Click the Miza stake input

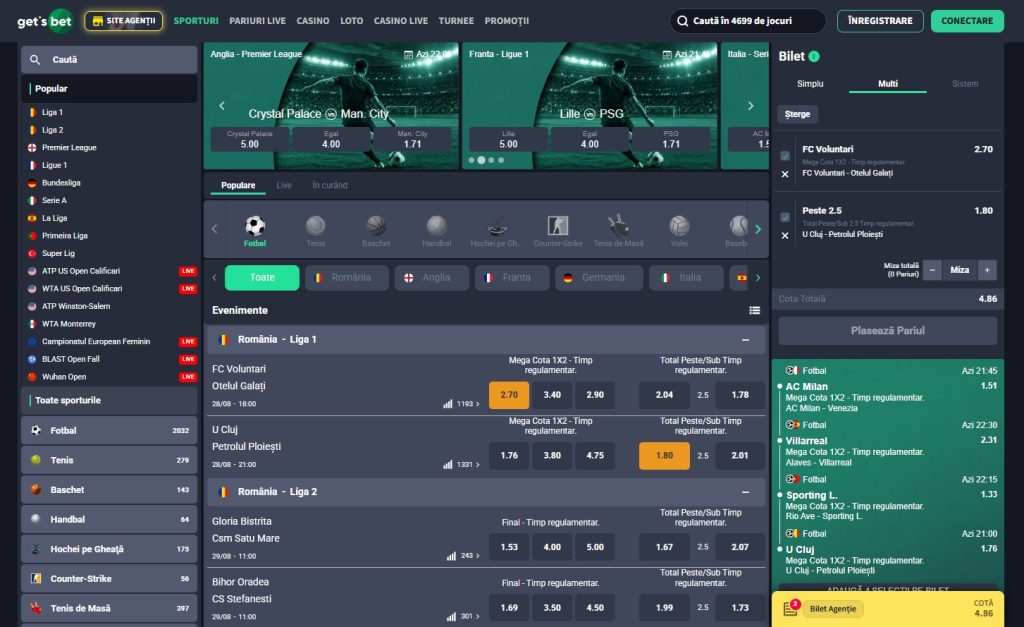coord(959,270)
